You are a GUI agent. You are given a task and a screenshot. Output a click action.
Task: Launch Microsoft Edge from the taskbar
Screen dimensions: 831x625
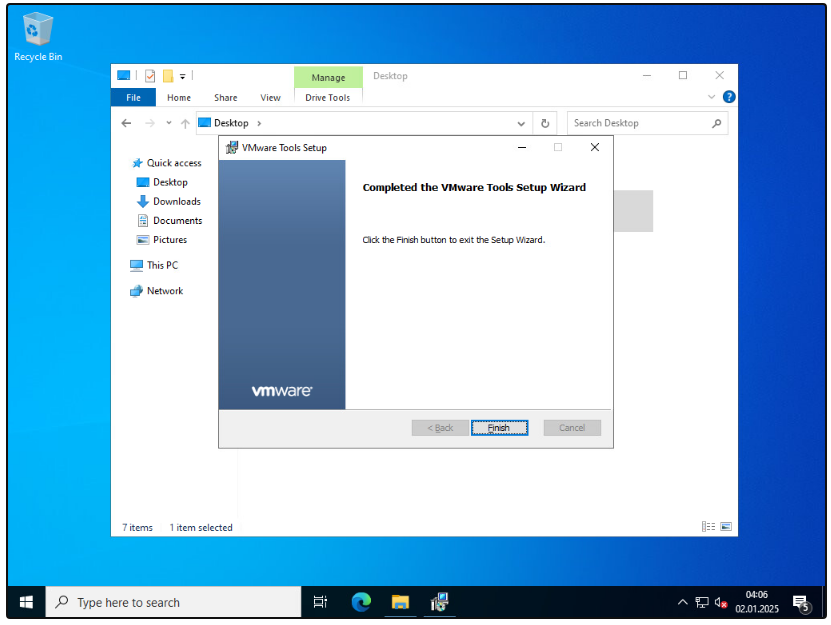point(361,602)
